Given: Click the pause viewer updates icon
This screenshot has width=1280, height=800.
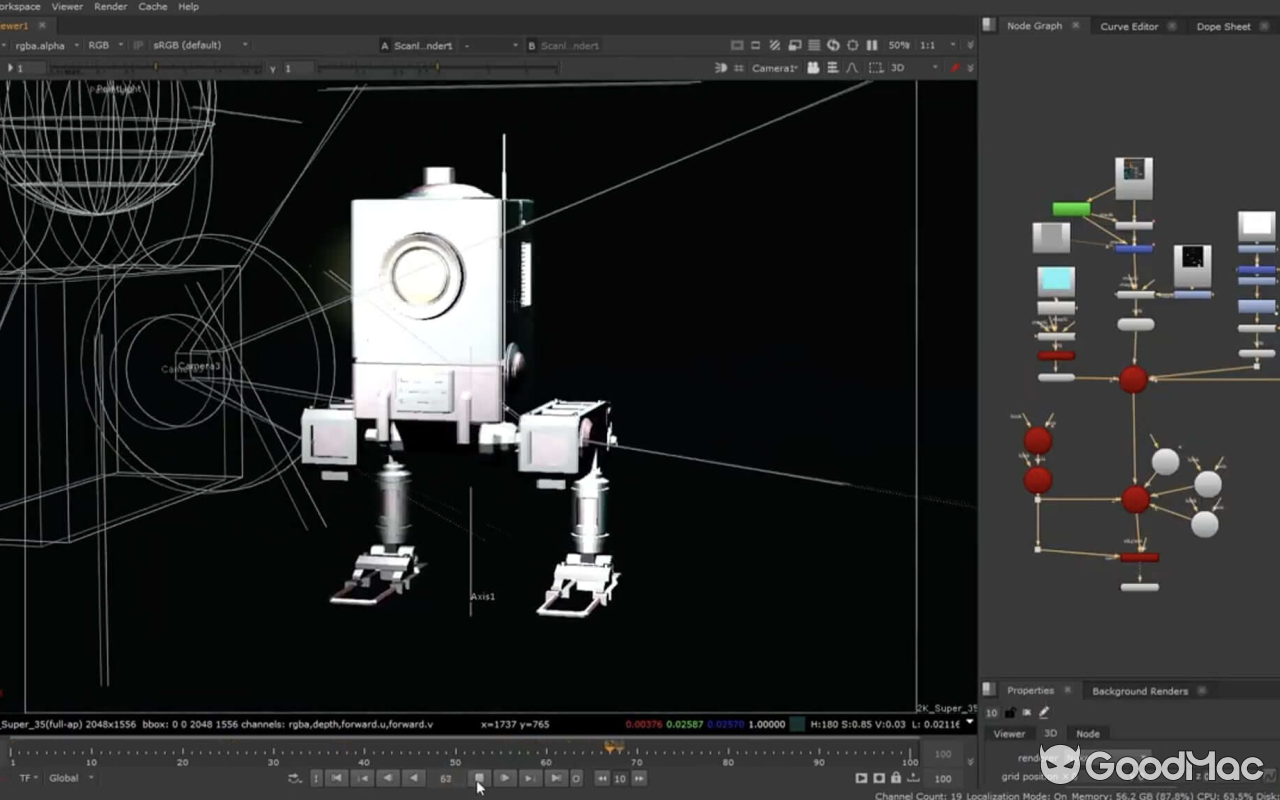Looking at the screenshot, I should [x=871, y=45].
